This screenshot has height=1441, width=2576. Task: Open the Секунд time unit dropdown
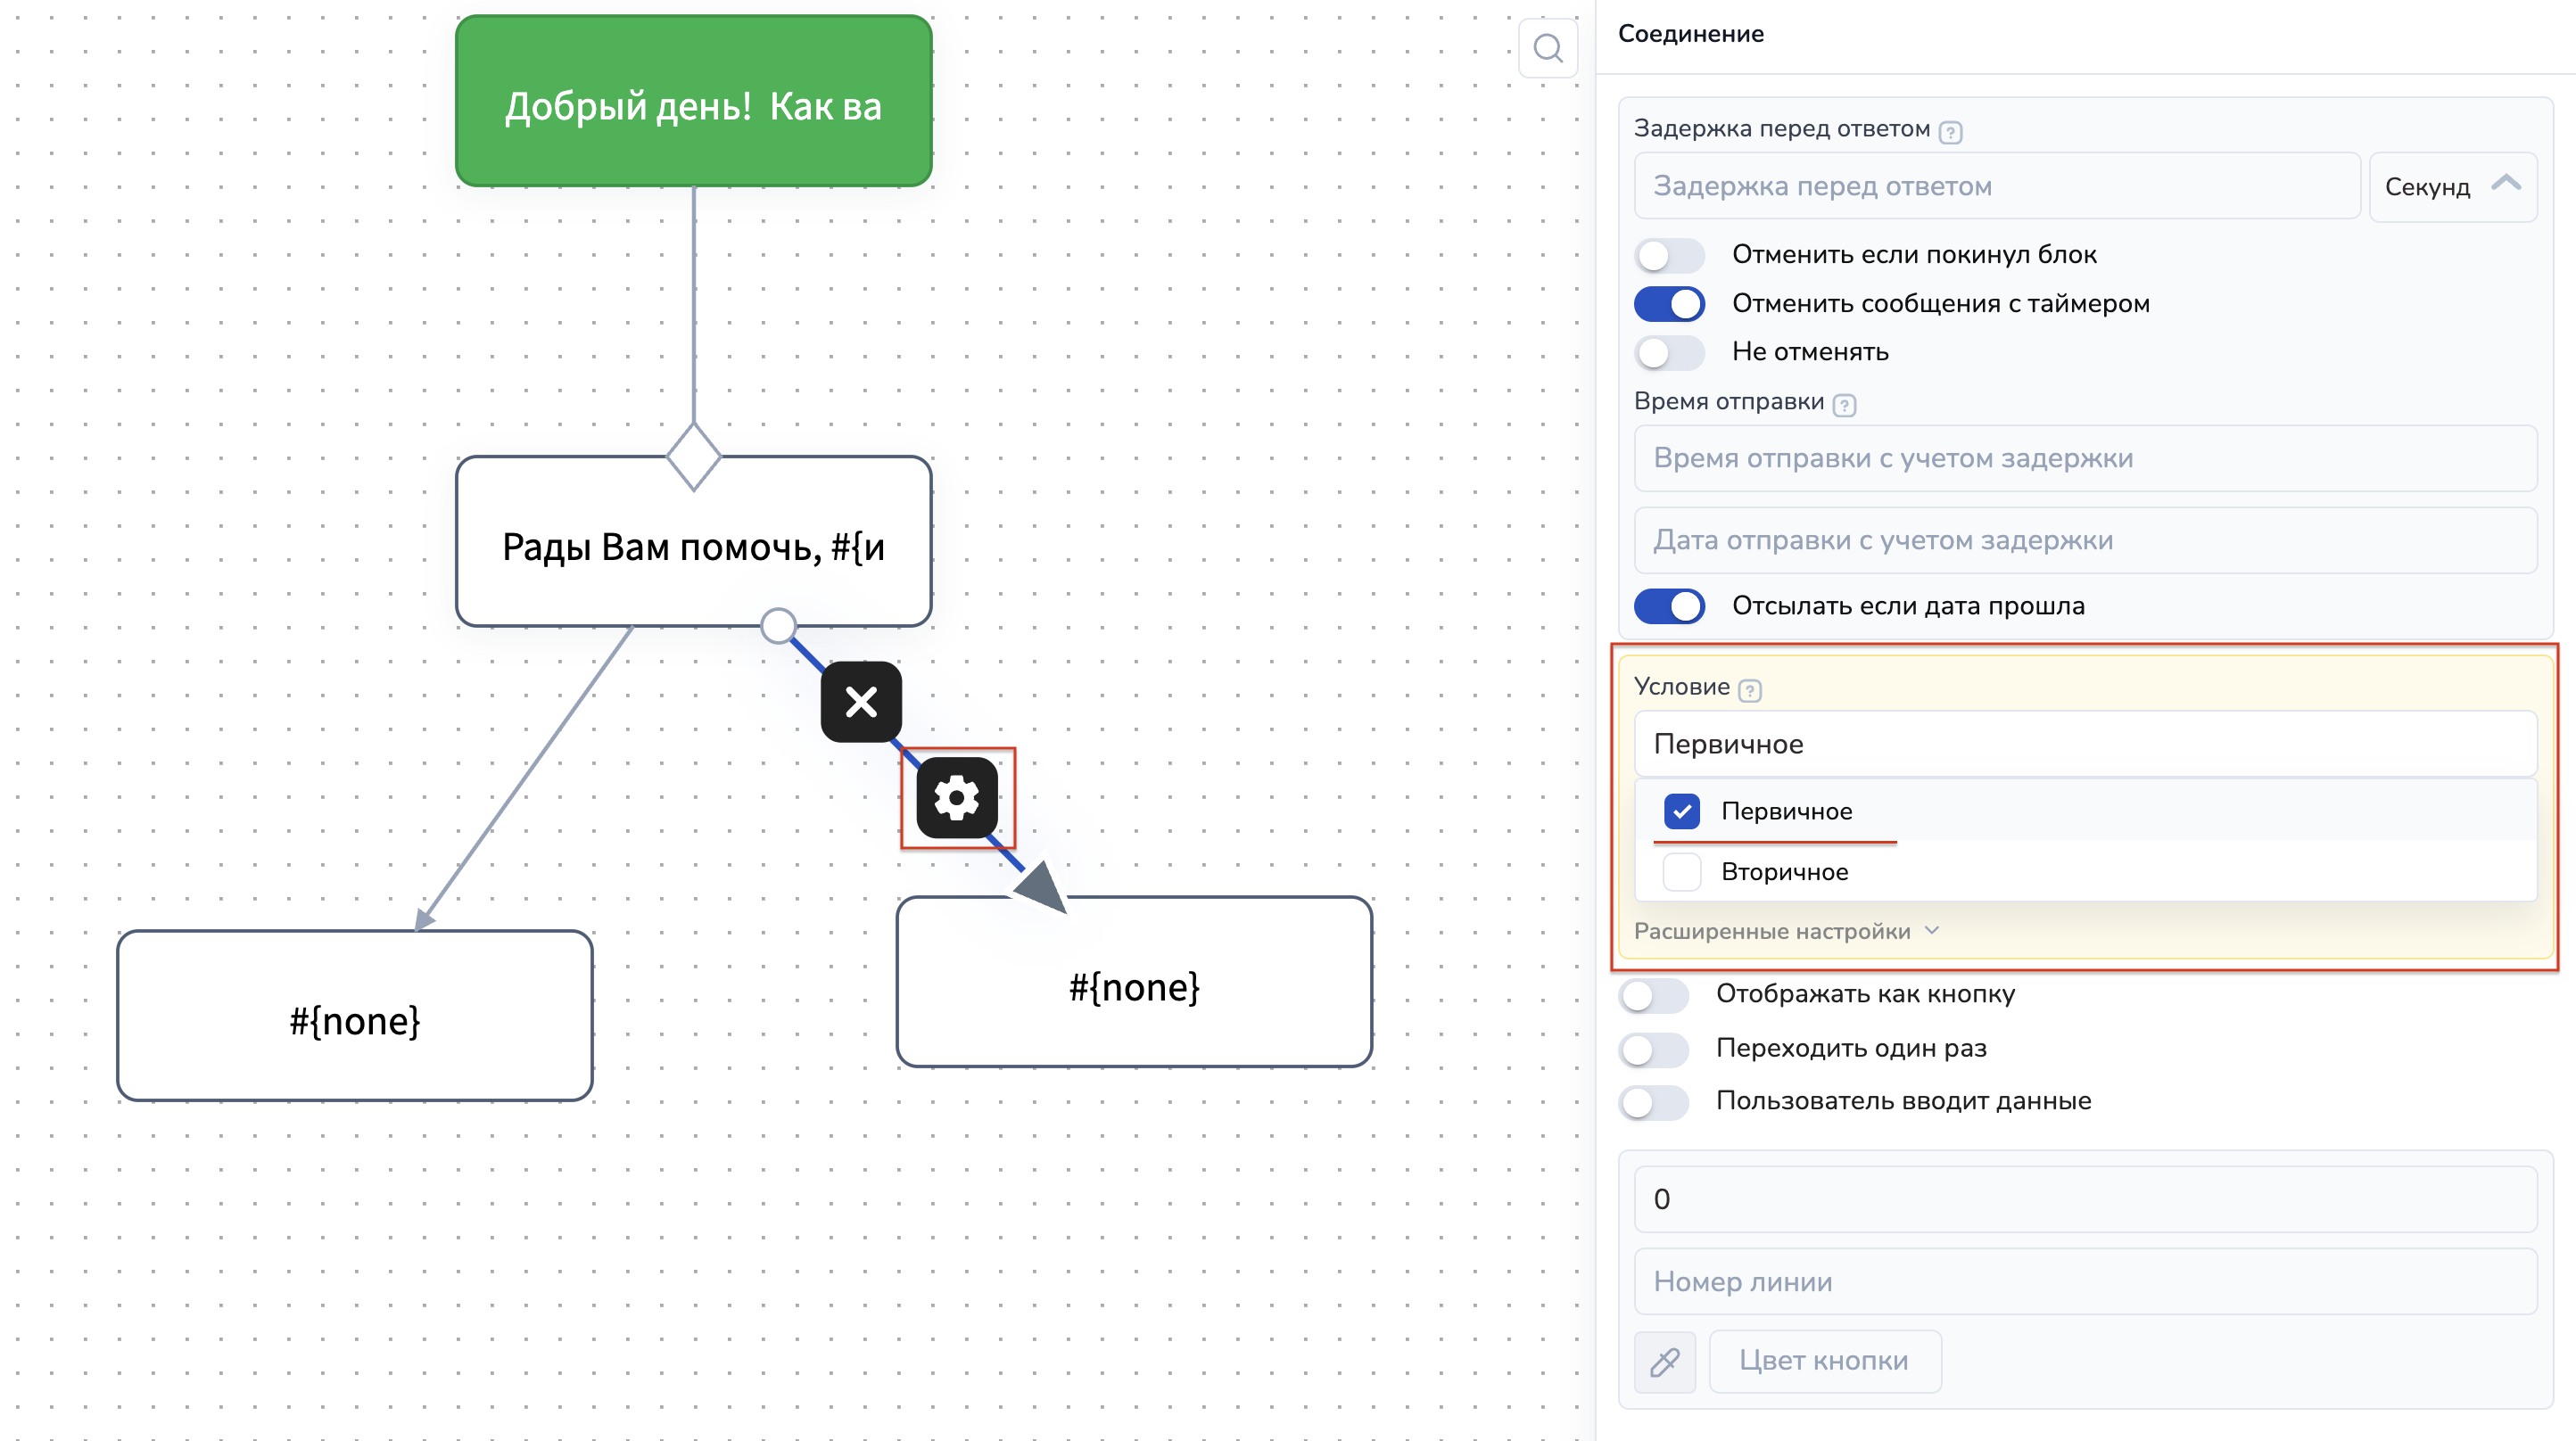pyautogui.click(x=2452, y=187)
